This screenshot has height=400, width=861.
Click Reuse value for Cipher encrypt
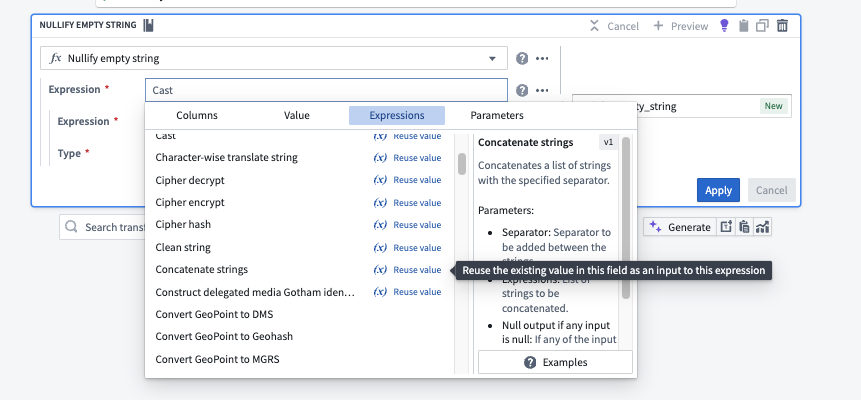417,203
